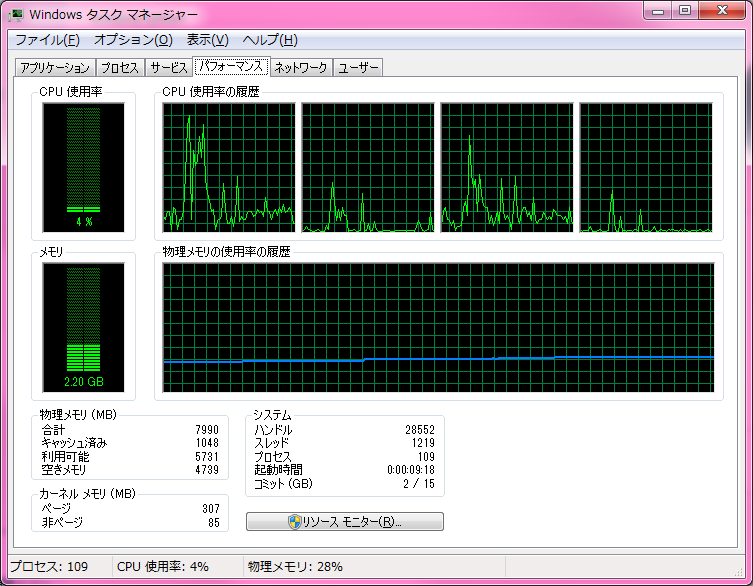Screen dimensions: 753x586
Task: Switch to the ユーザー tab
Action: coord(358,68)
